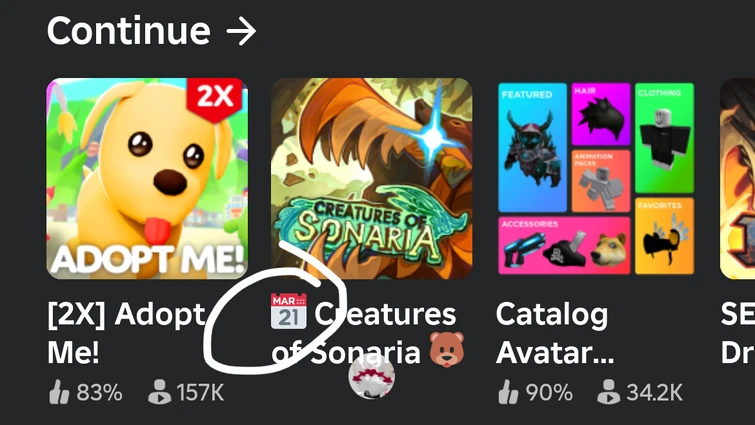Viewport: 755px width, 425px height.
Task: Open the Creatures of Sonaria game thumbnail
Action: pyautogui.click(x=372, y=179)
